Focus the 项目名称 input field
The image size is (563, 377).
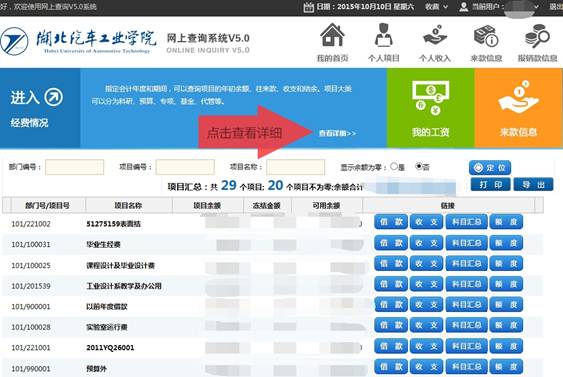(296, 167)
